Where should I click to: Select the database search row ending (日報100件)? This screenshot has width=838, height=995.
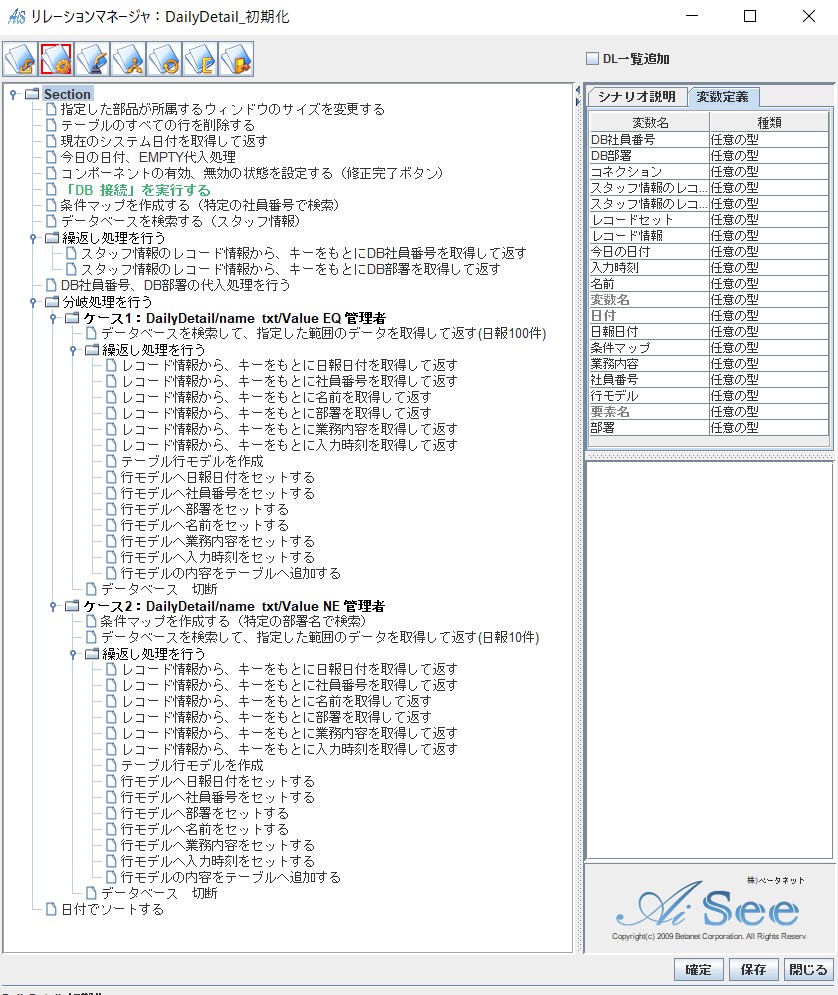(324, 334)
